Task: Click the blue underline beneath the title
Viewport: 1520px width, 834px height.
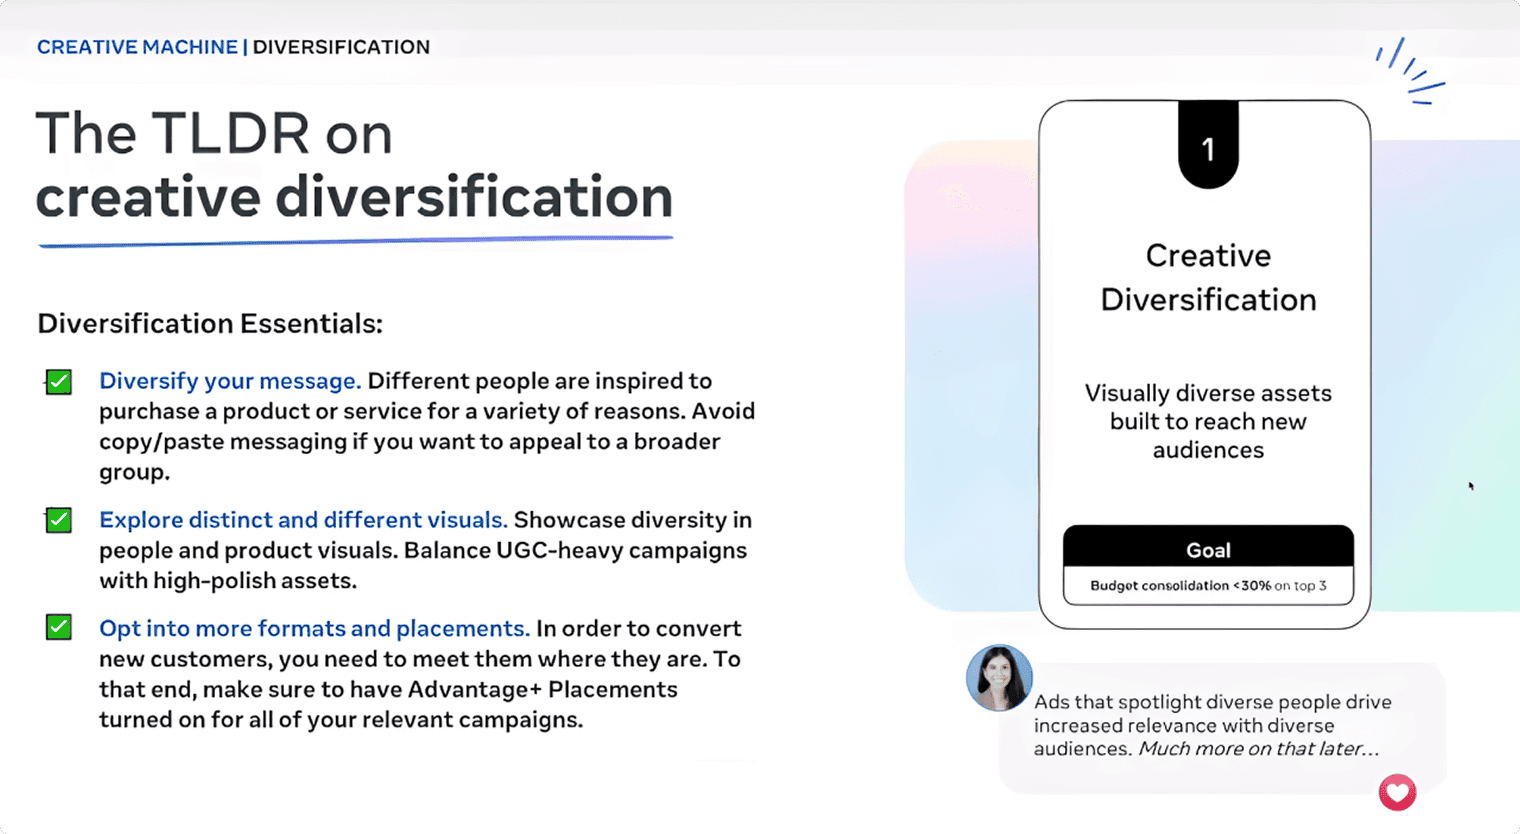Action: point(355,239)
